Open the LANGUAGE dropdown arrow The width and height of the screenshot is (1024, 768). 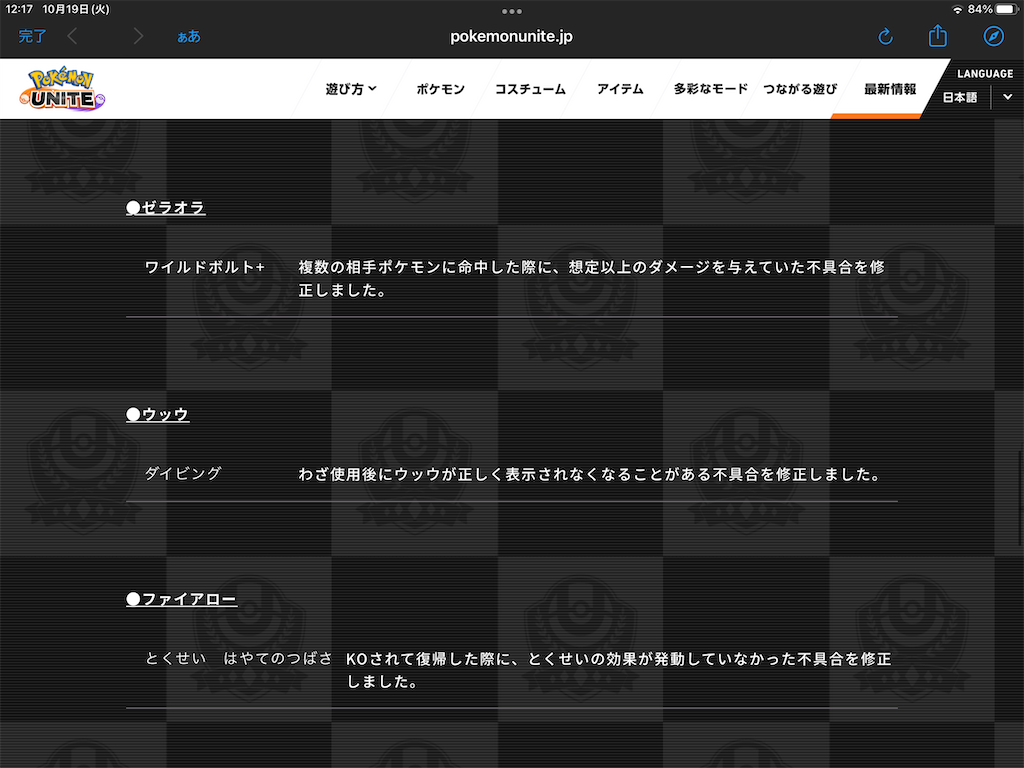(x=1008, y=97)
